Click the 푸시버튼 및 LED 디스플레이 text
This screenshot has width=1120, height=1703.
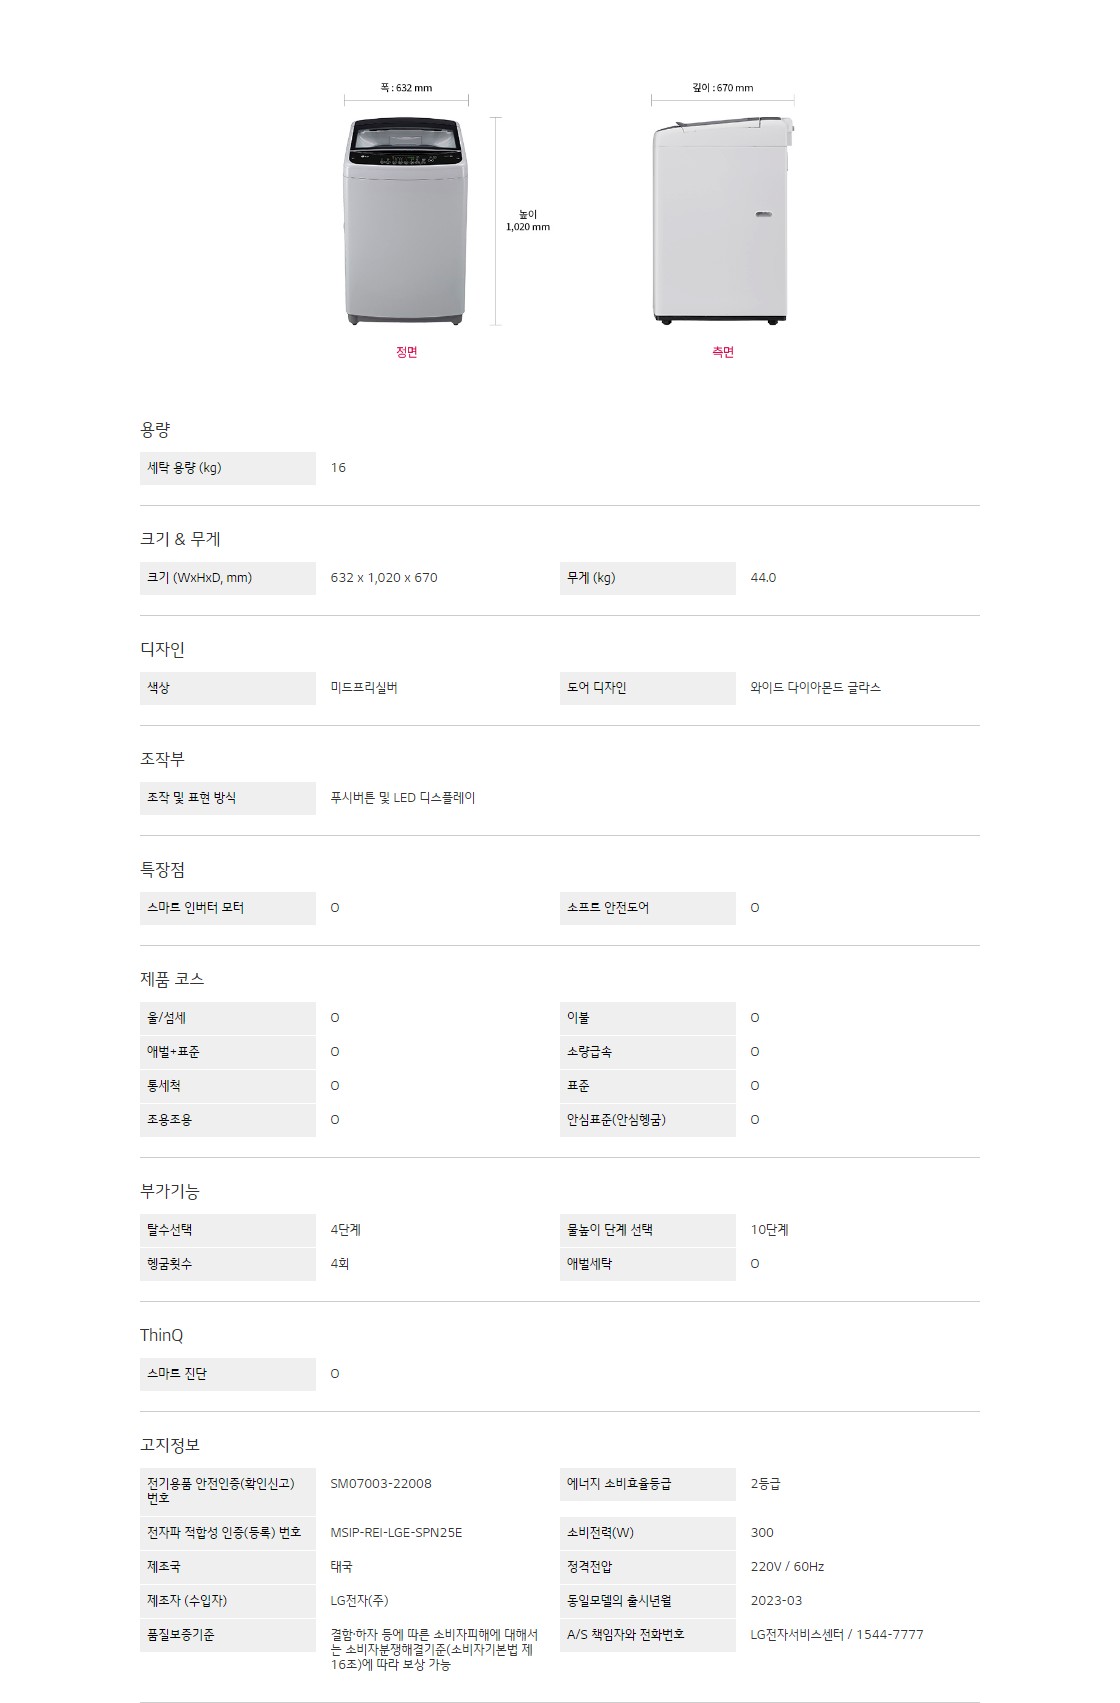click(x=403, y=798)
